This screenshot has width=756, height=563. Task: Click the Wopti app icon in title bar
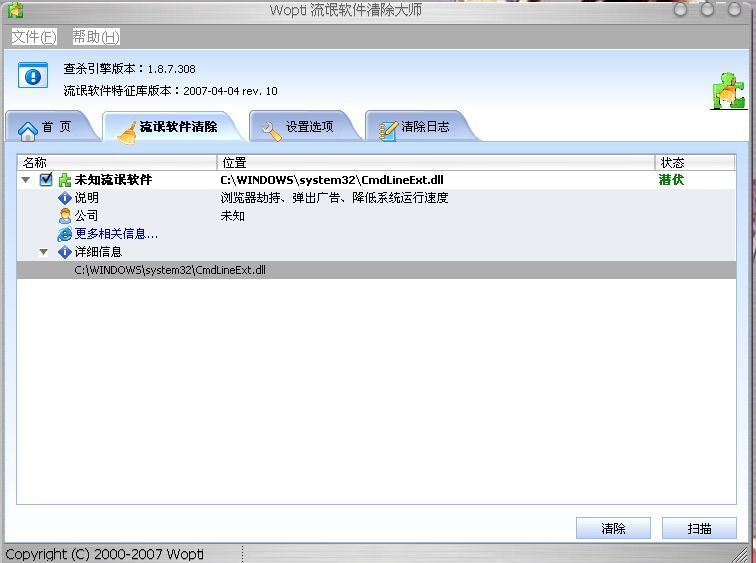[15, 9]
